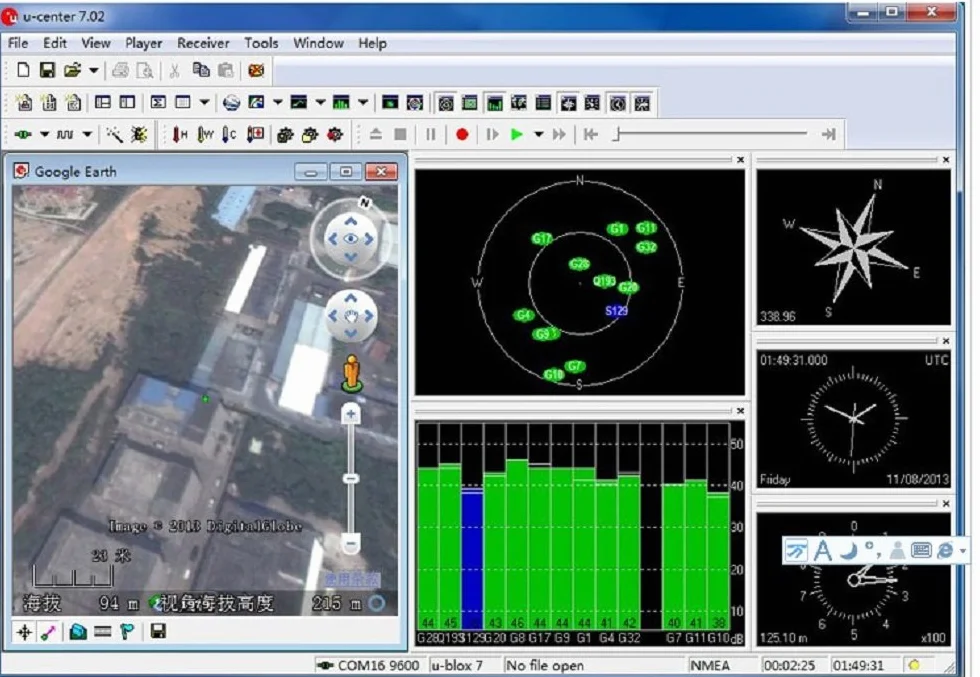Click the pink track line icon under Google Earth
The height and width of the screenshot is (677, 980).
pos(48,632)
